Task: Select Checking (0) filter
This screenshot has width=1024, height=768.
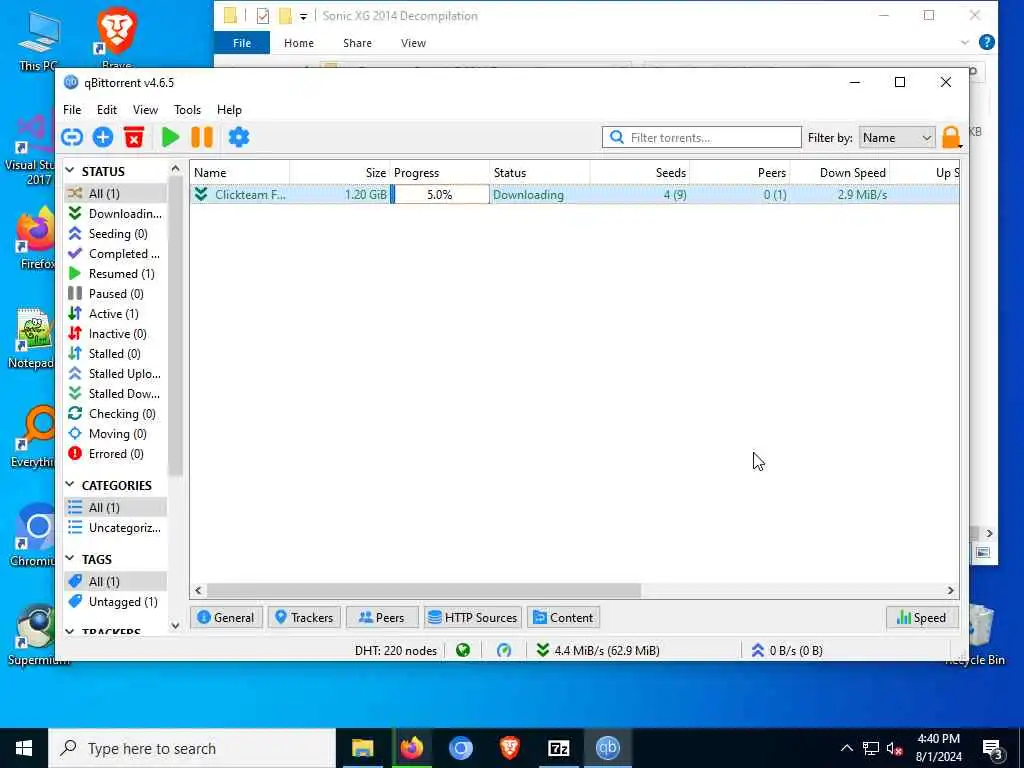Action: (116, 414)
